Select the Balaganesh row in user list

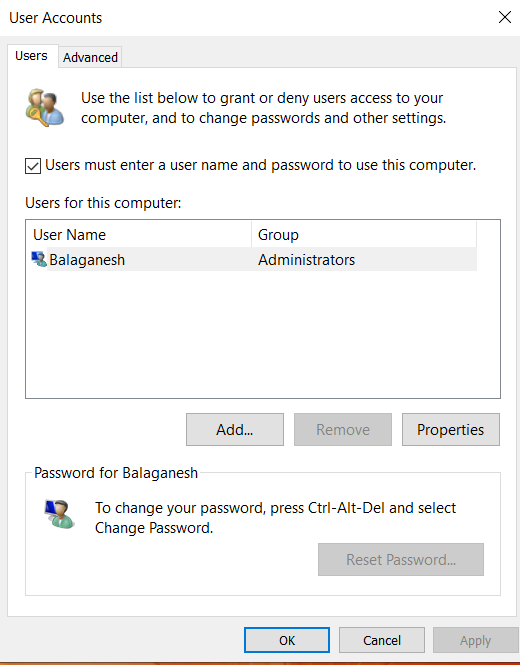254,259
